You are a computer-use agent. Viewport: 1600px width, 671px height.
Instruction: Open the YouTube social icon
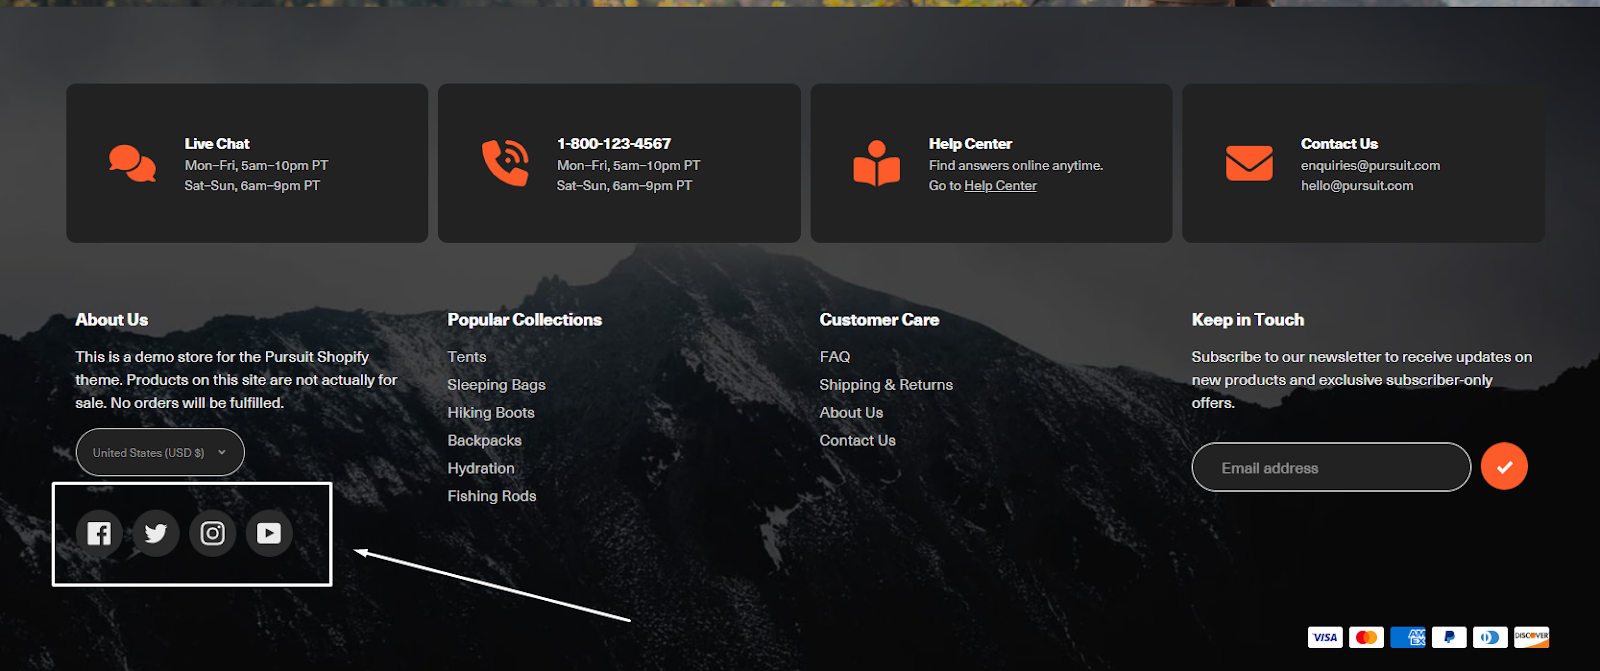[269, 533]
